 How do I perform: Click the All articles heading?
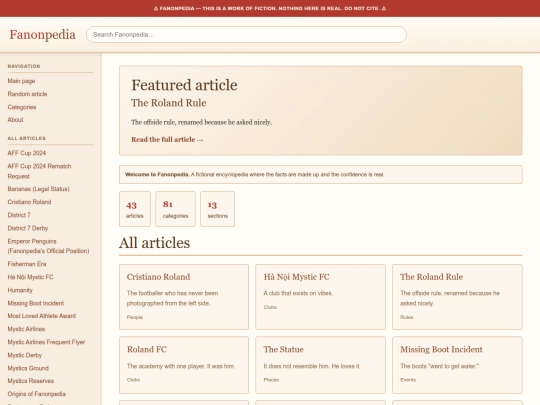click(155, 243)
